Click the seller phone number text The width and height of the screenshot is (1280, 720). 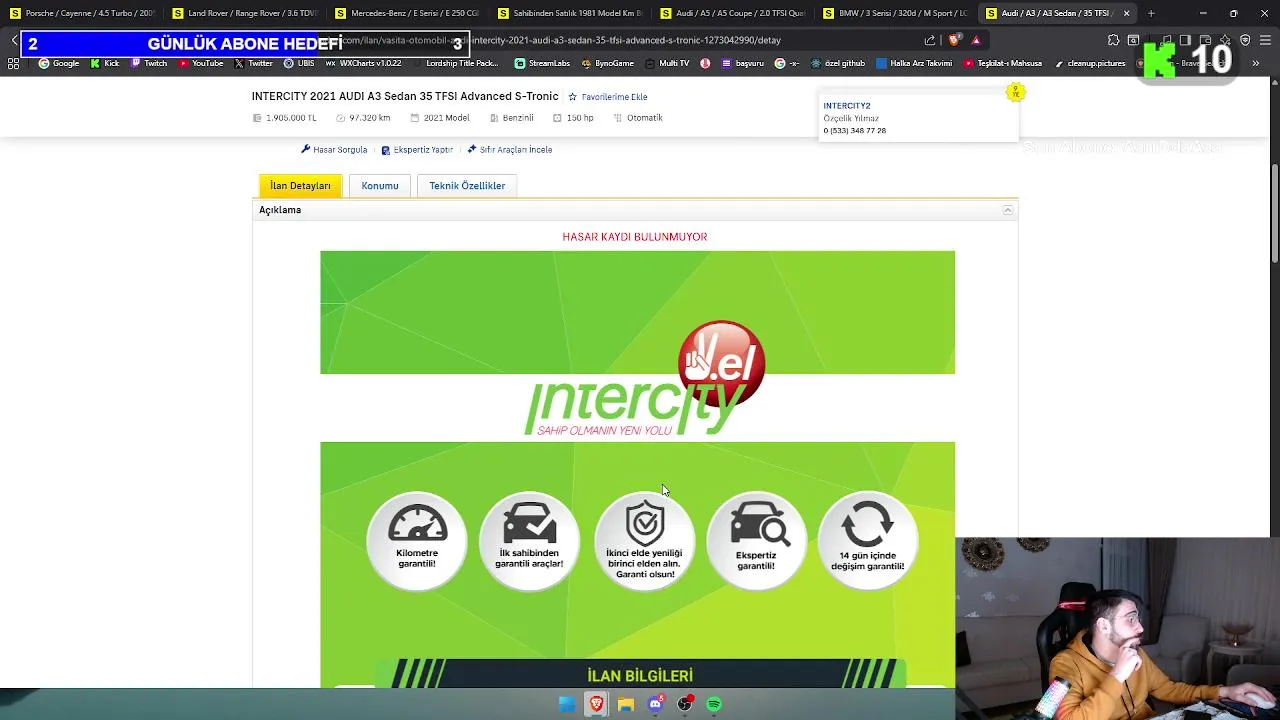[x=855, y=131]
